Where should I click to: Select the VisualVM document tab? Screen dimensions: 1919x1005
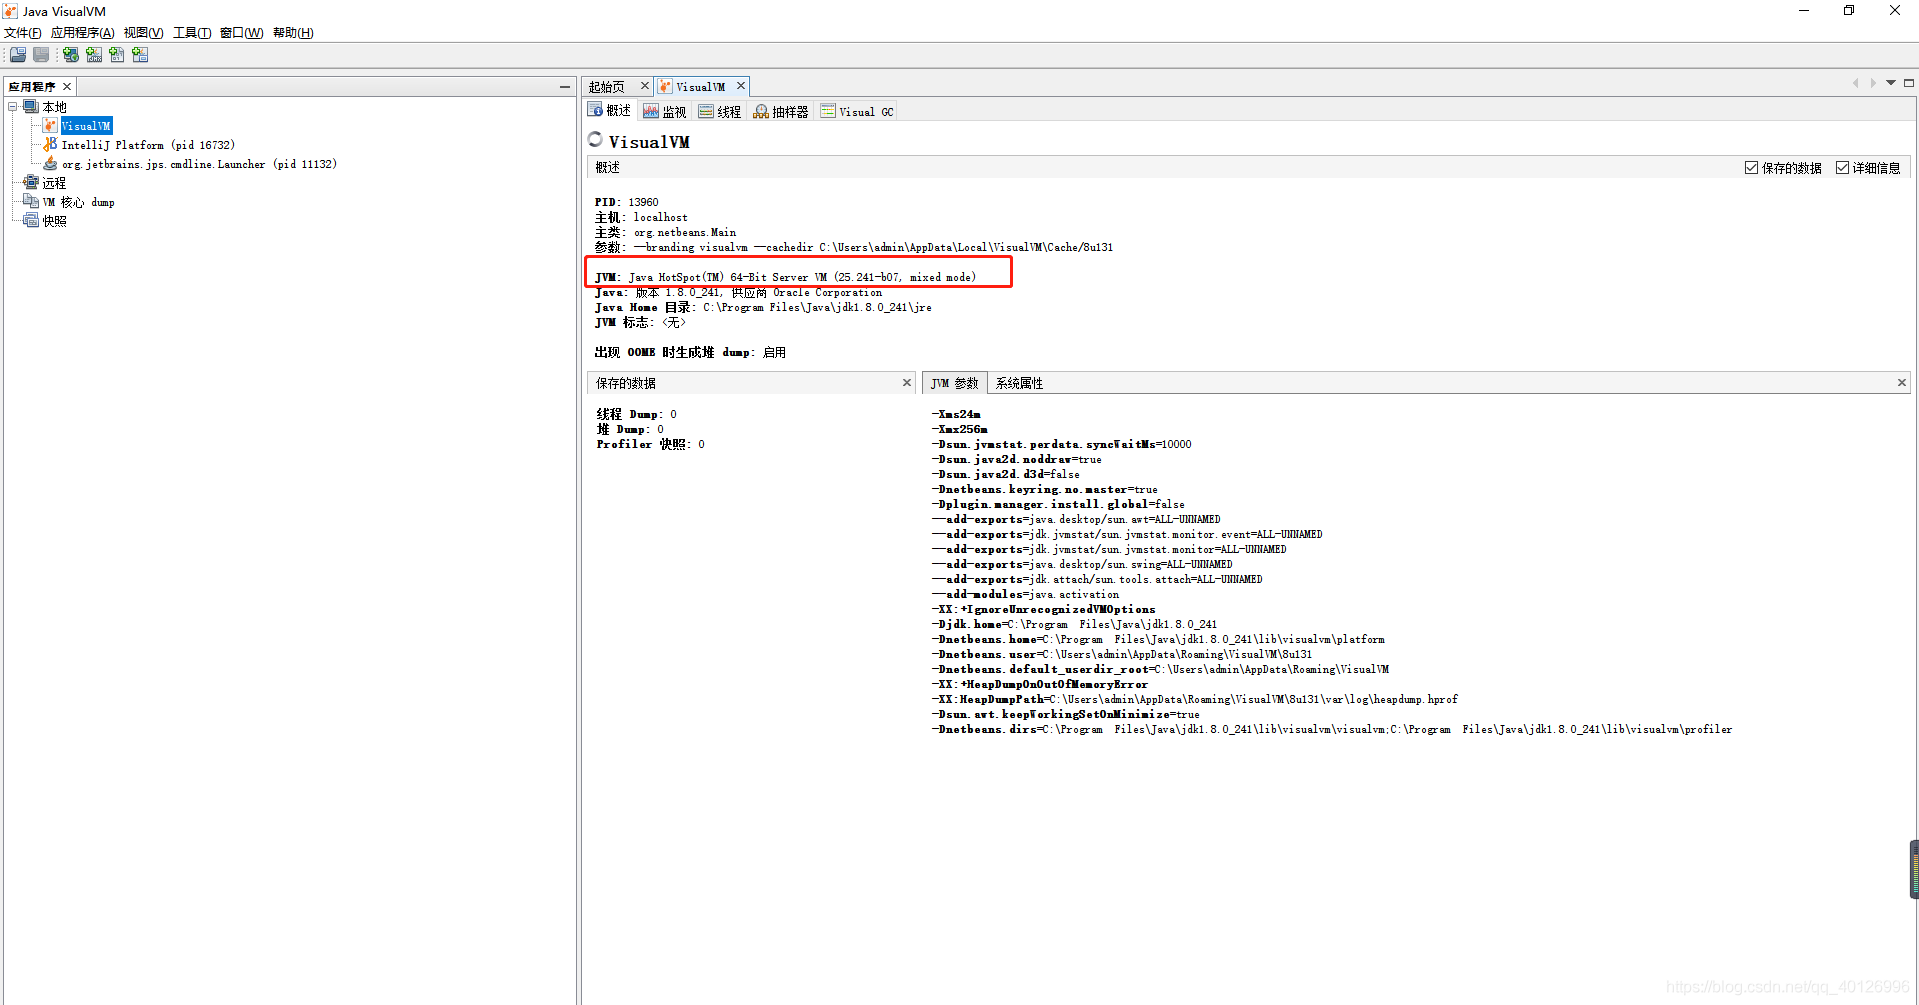(x=701, y=87)
